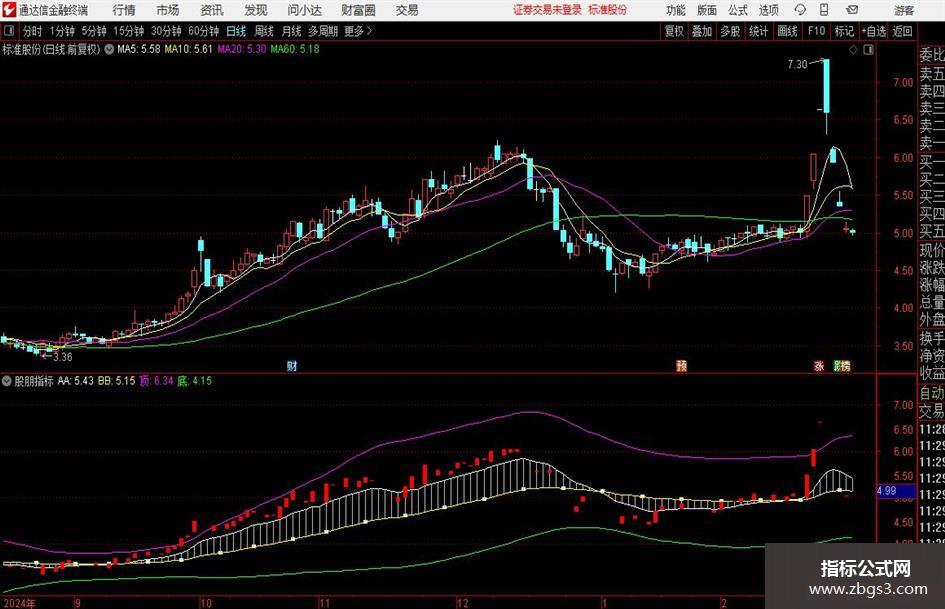Open the 发现 menu
Screen dimensions: 945x609
click(x=256, y=10)
